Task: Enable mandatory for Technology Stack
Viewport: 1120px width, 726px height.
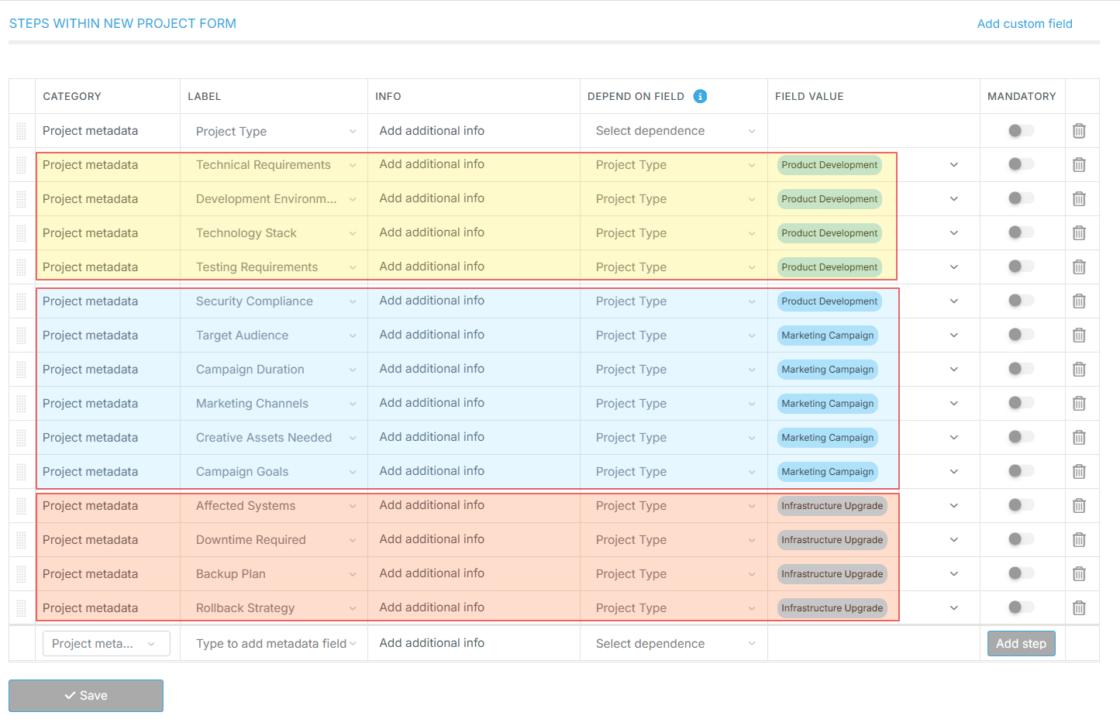Action: click(1019, 233)
